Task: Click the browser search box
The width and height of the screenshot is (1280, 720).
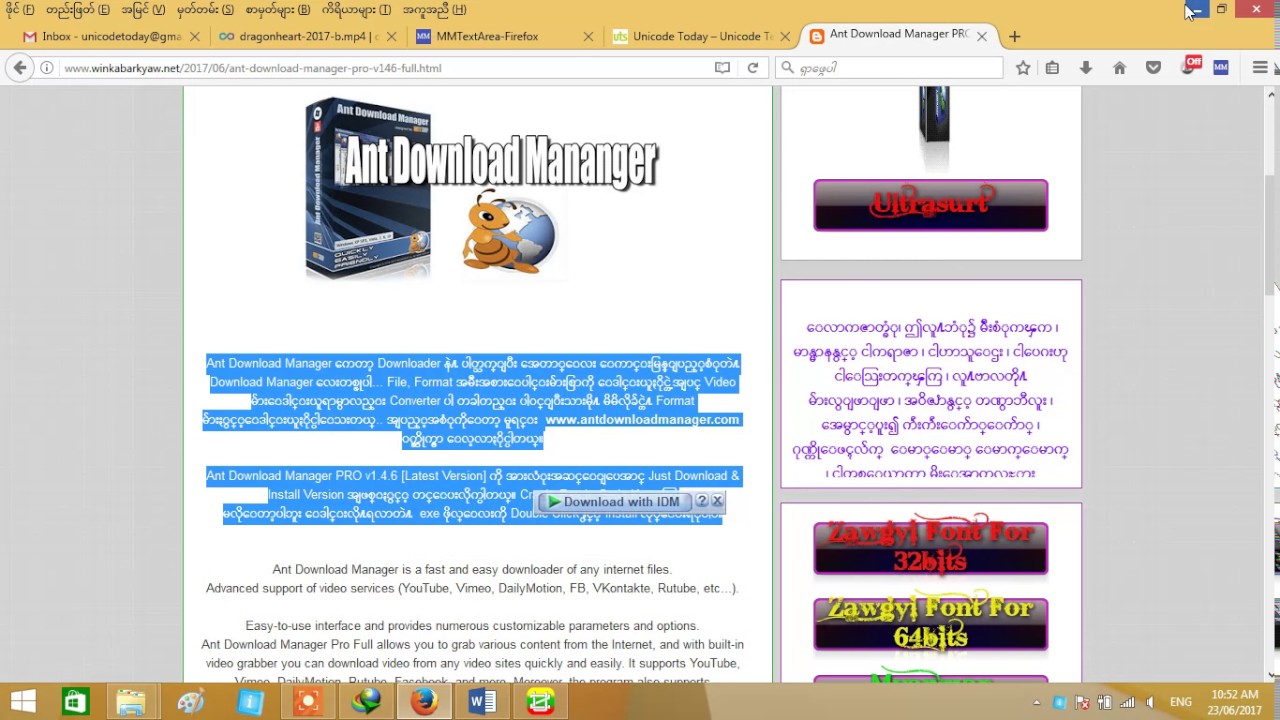Action: pos(890,68)
